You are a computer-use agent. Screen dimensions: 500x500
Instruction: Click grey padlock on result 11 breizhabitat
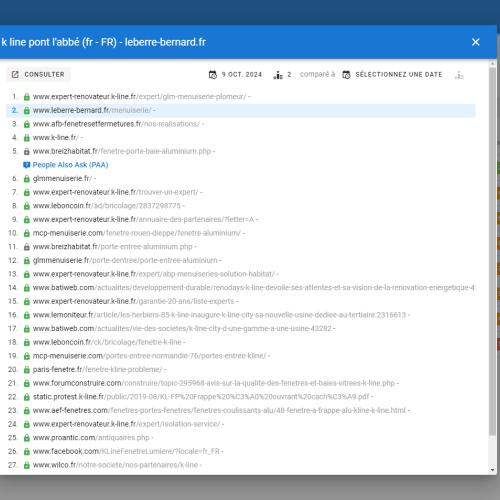point(27,247)
